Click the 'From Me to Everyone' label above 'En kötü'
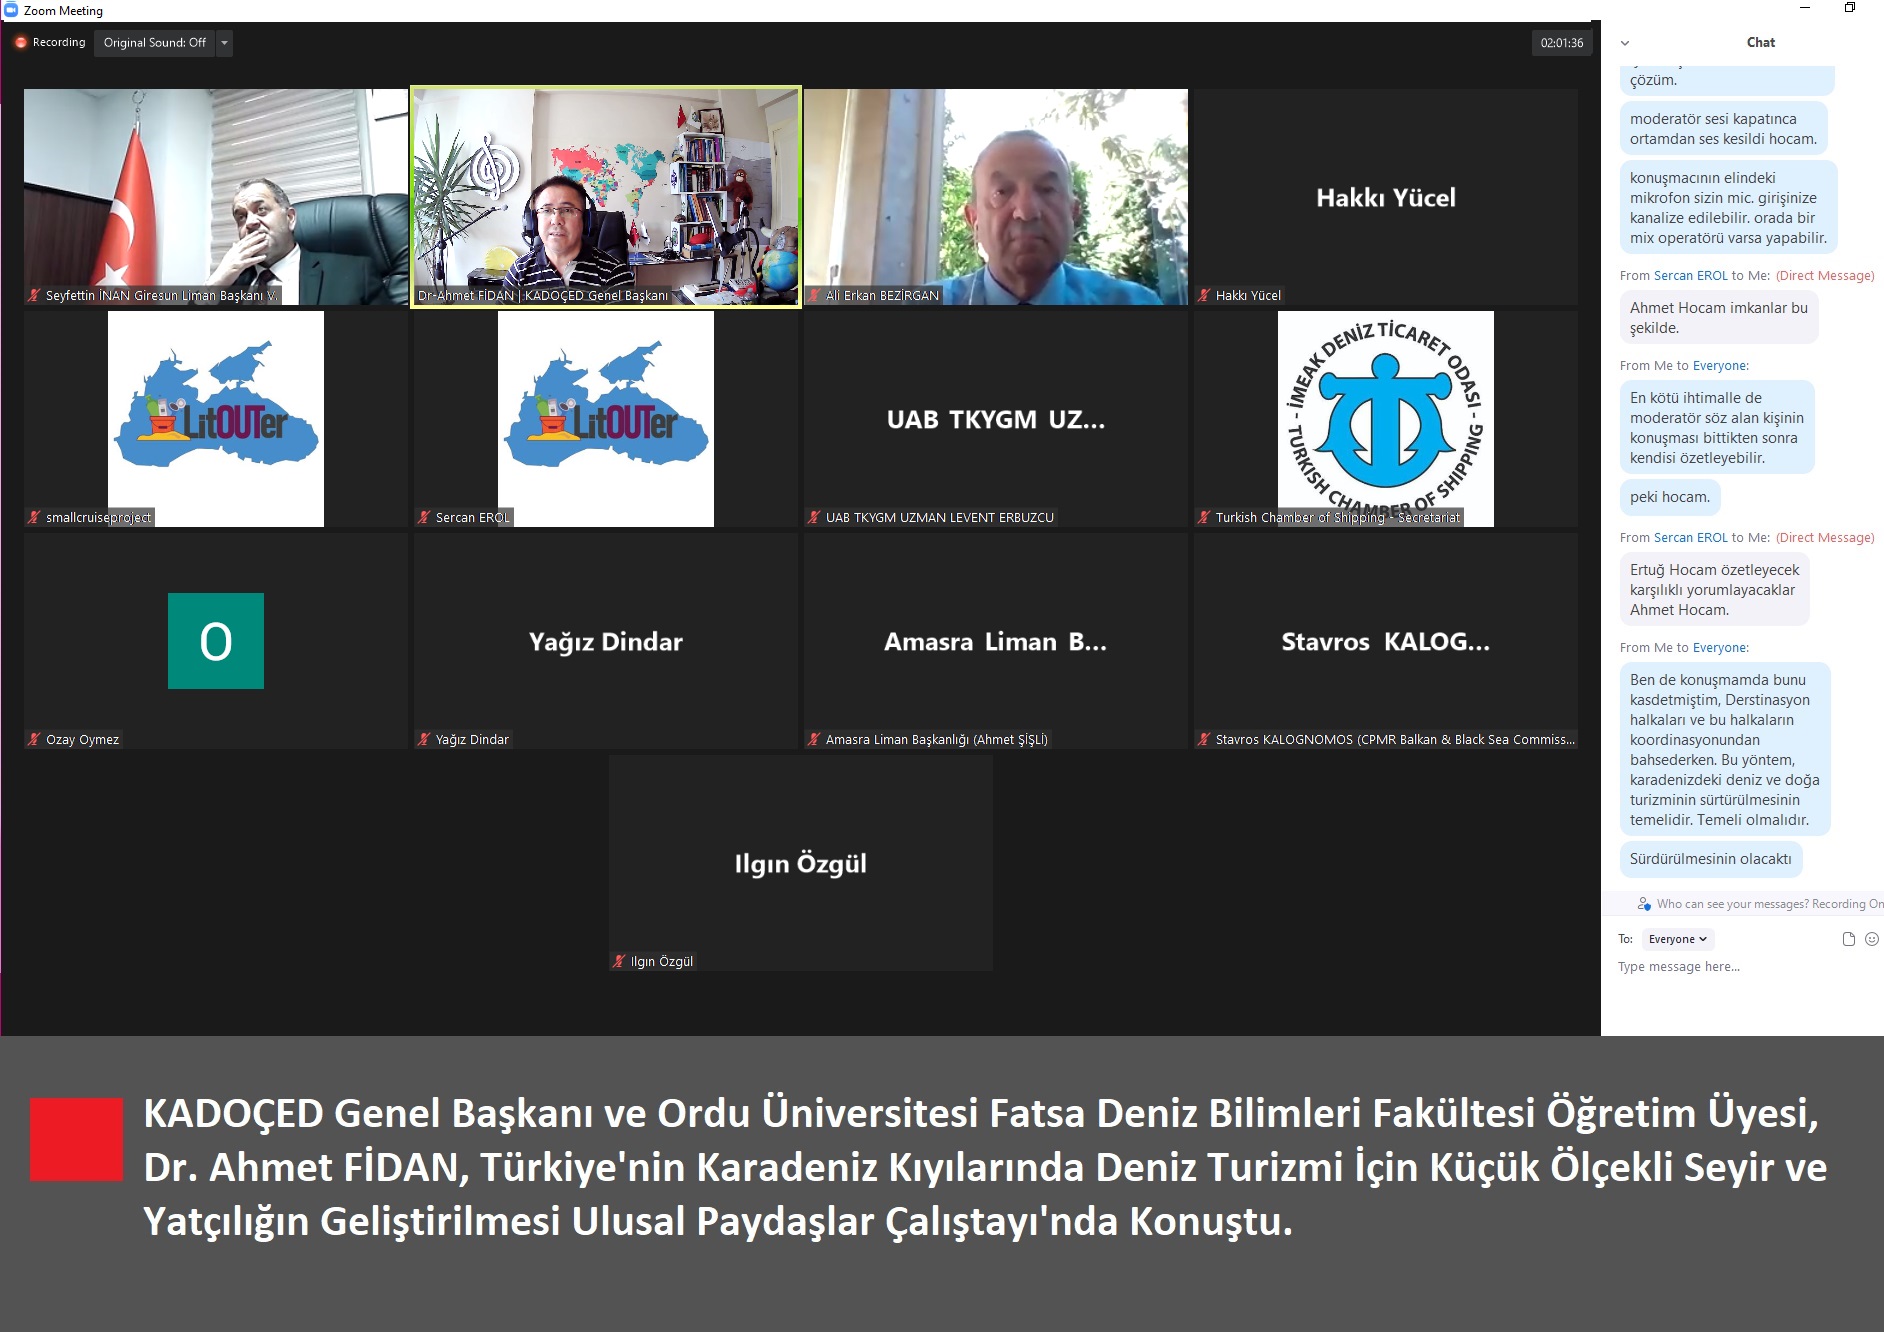Viewport: 1884px width, 1332px height. click(x=1684, y=366)
